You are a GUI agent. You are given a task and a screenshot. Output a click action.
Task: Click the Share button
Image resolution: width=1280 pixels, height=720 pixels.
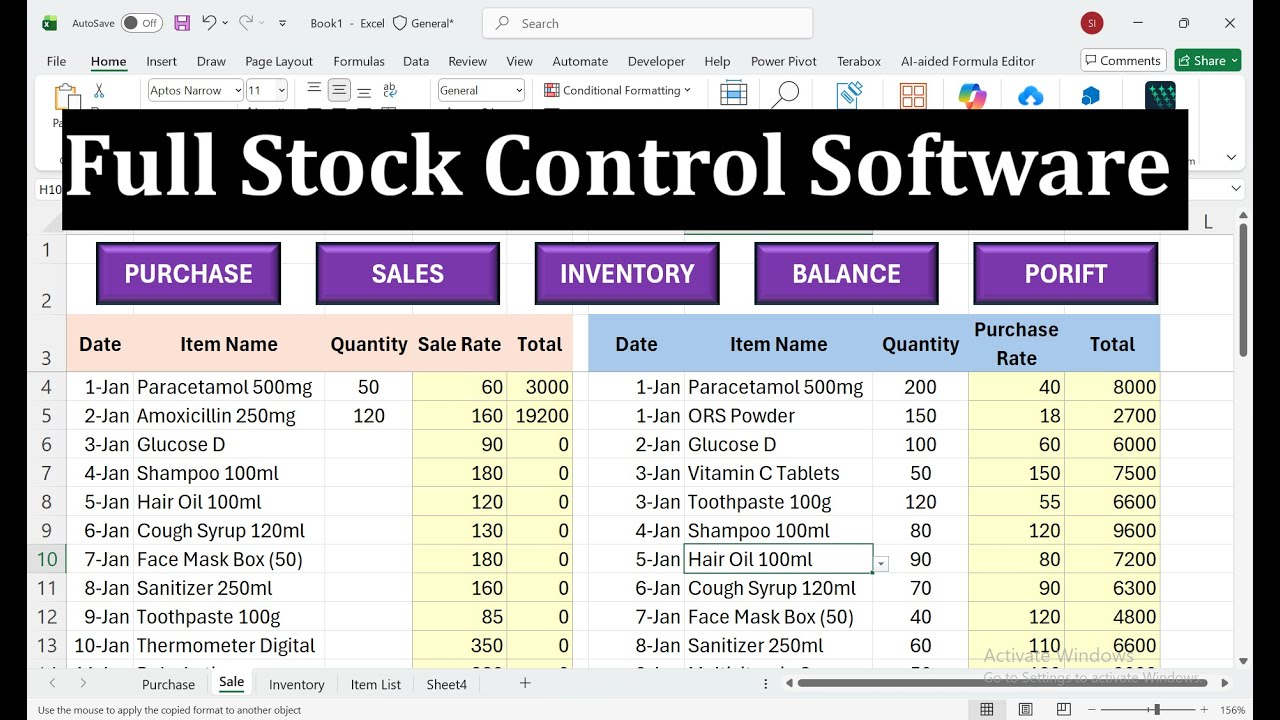pos(1208,60)
